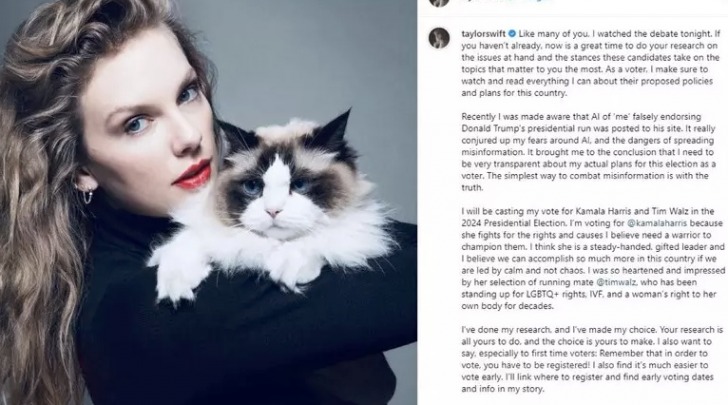Viewport: 728px width, 405px height.
Task: Click the post photo of woman holding cat
Action: coord(208,202)
